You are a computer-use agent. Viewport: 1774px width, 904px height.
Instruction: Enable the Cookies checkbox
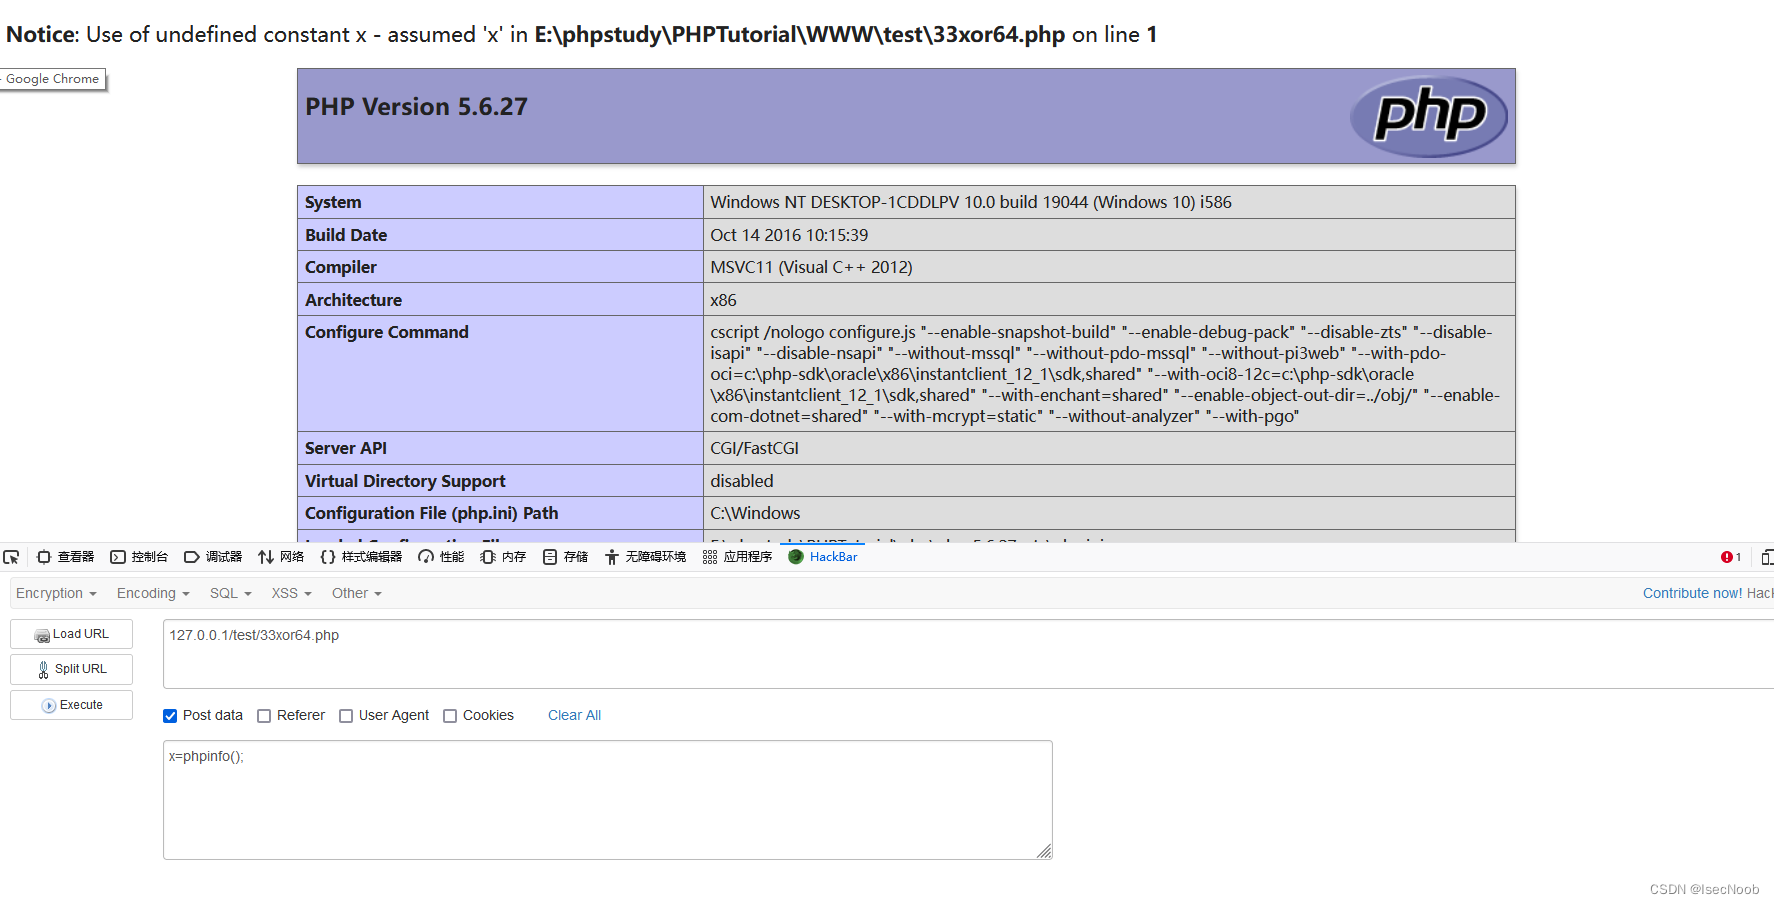[x=450, y=716]
